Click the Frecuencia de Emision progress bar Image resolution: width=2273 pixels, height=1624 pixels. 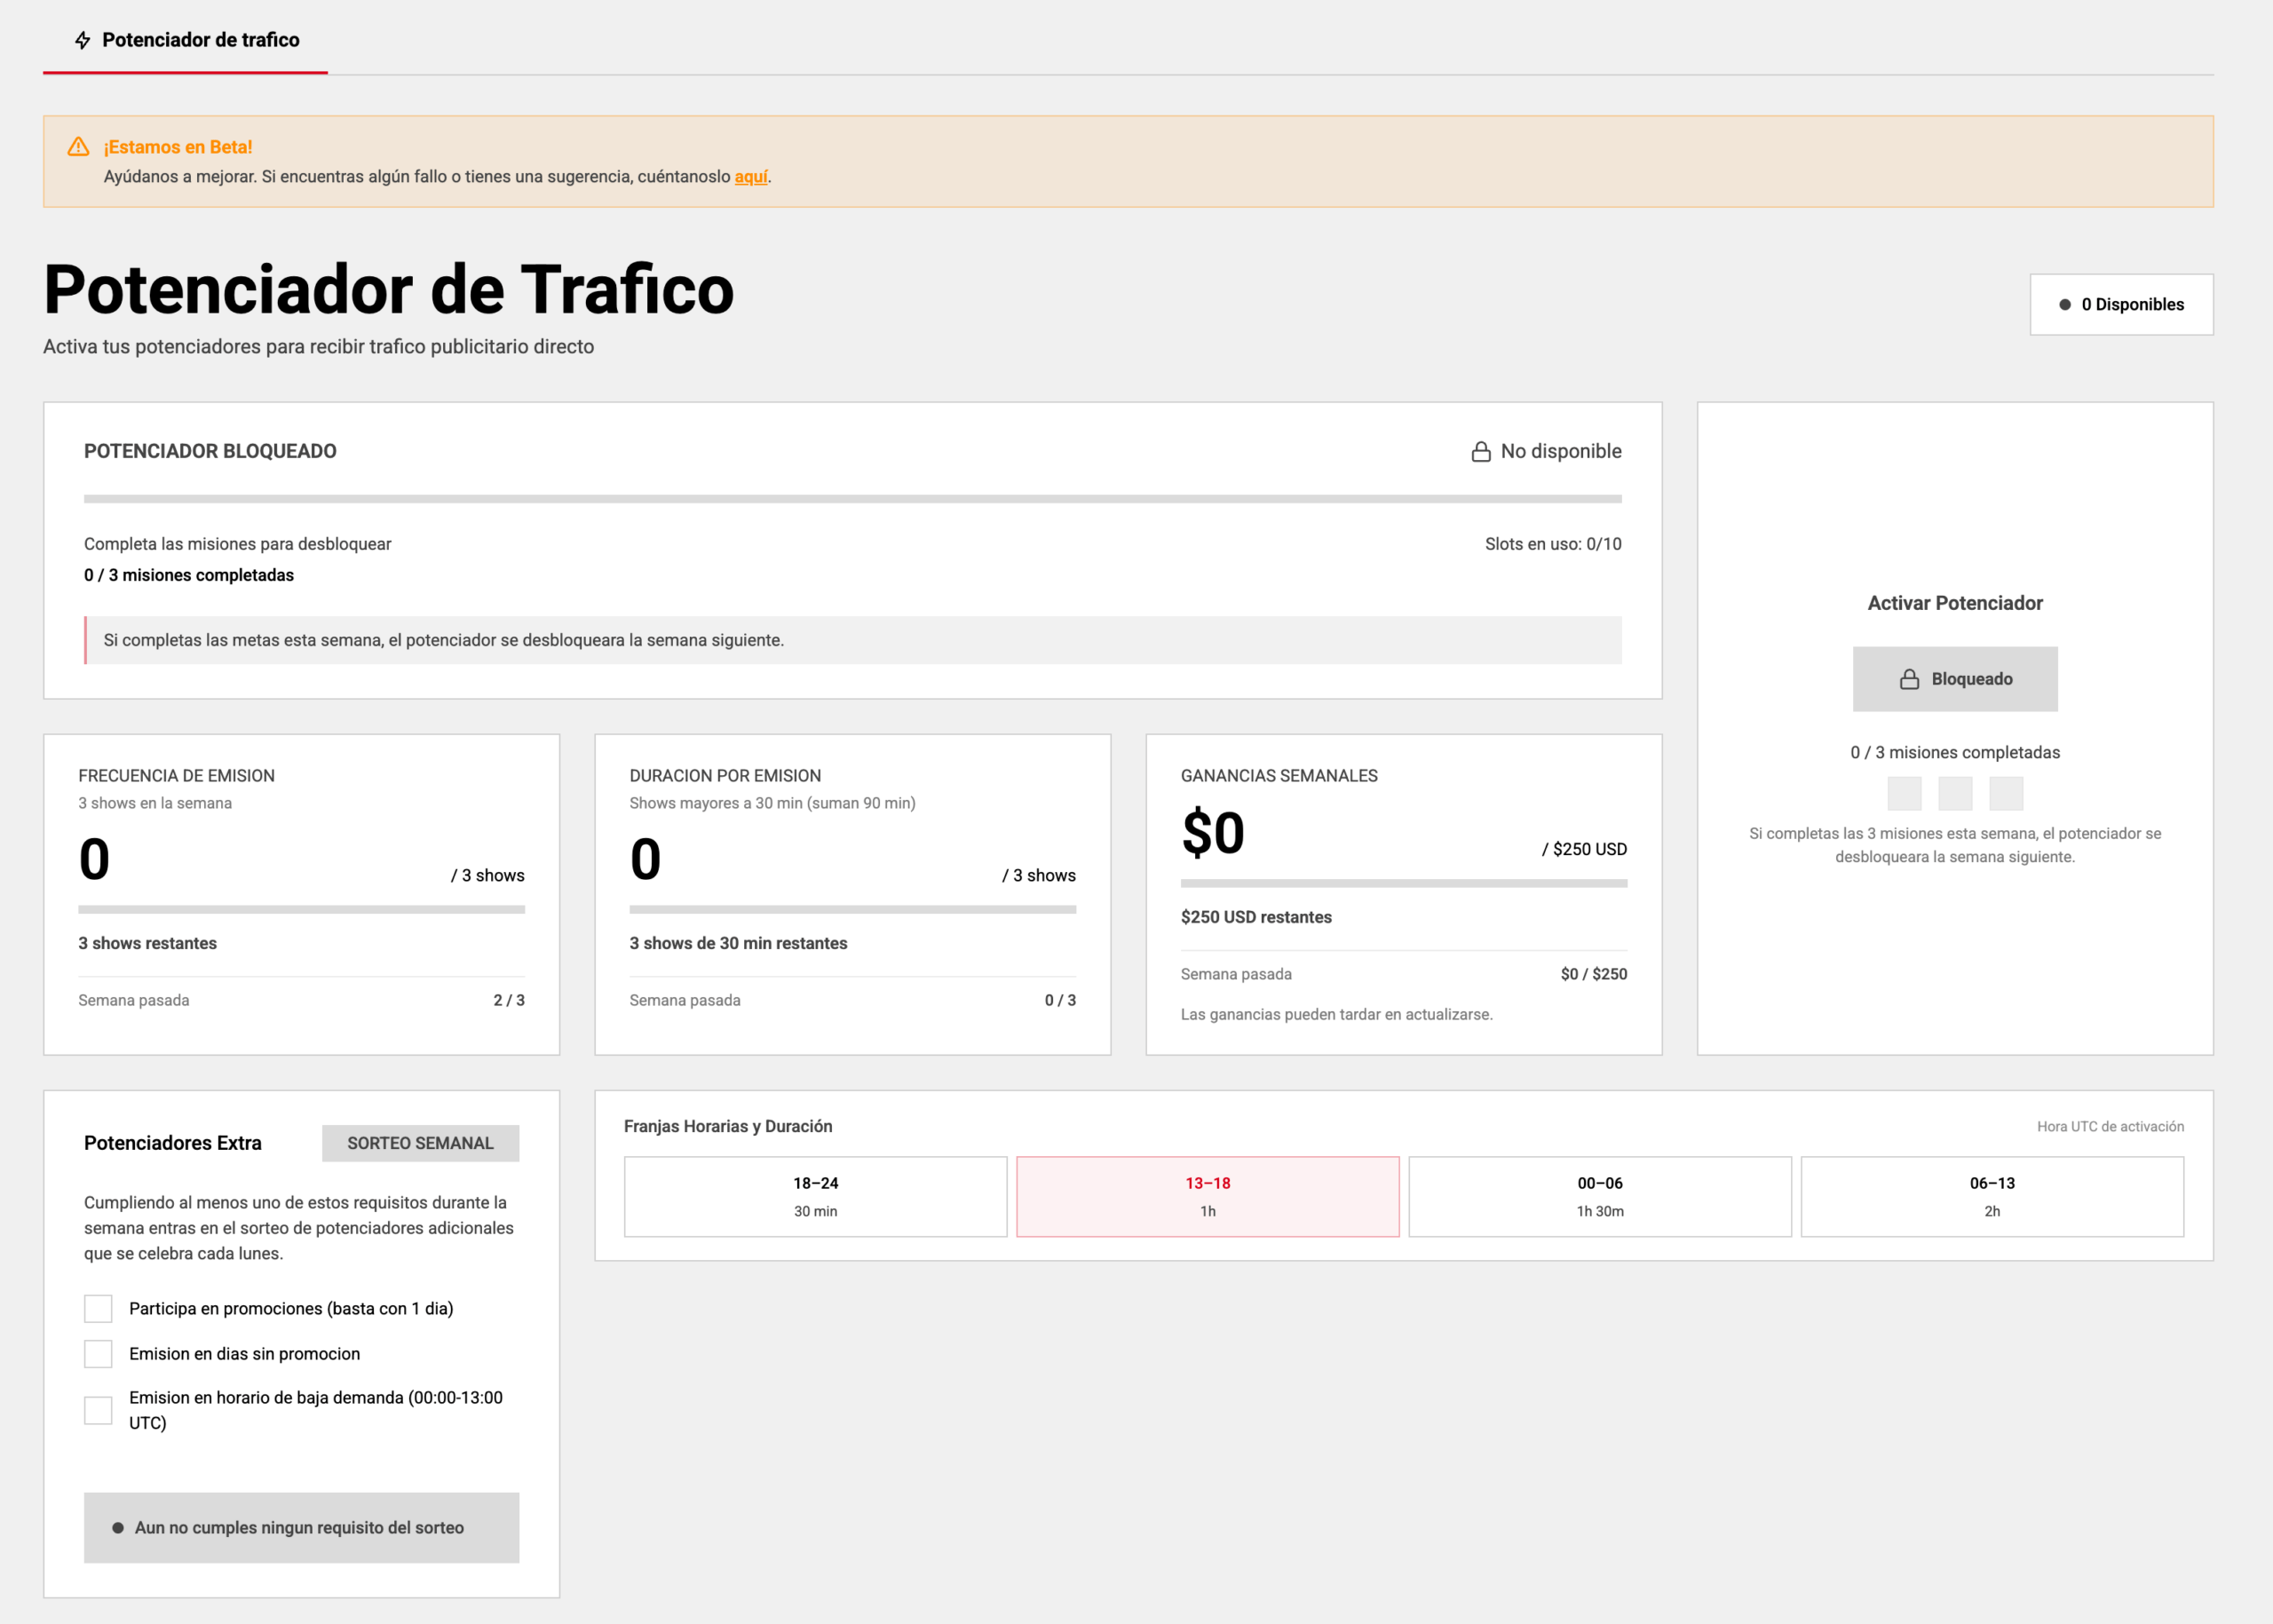coord(301,910)
